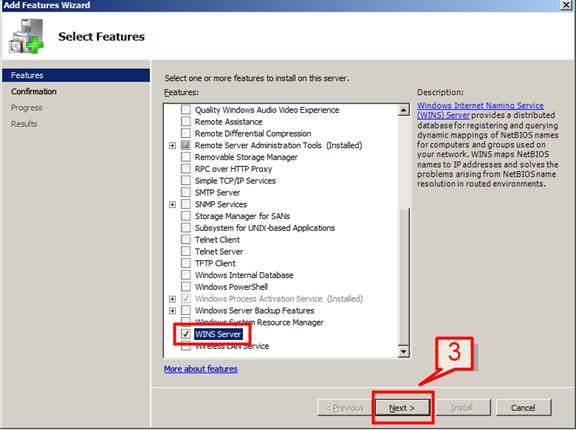Tick the Telnet Client checkbox
The width and height of the screenshot is (576, 430).
pos(186,239)
